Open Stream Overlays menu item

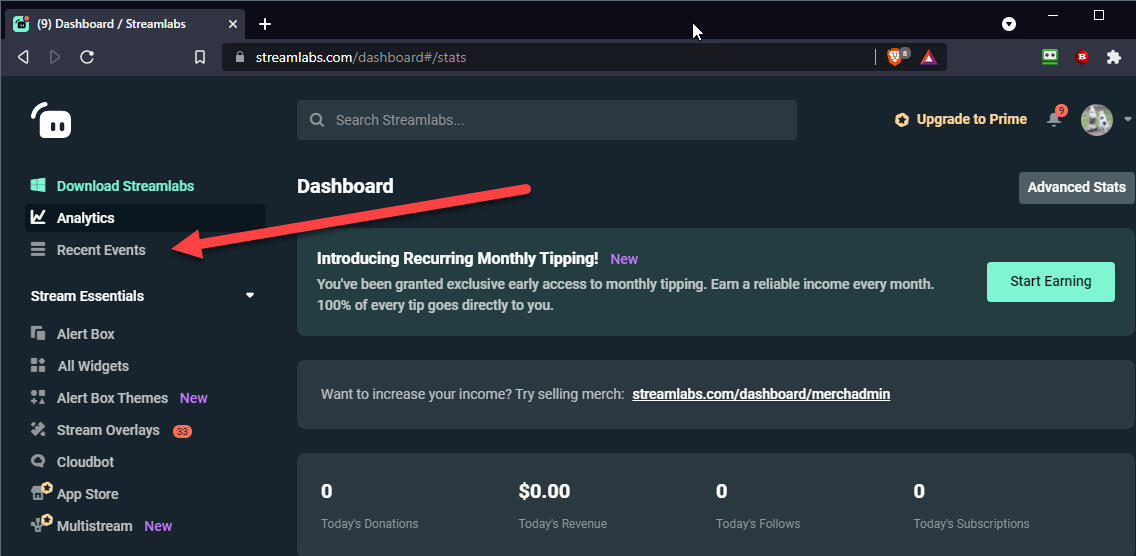pyautogui.click(x=108, y=430)
